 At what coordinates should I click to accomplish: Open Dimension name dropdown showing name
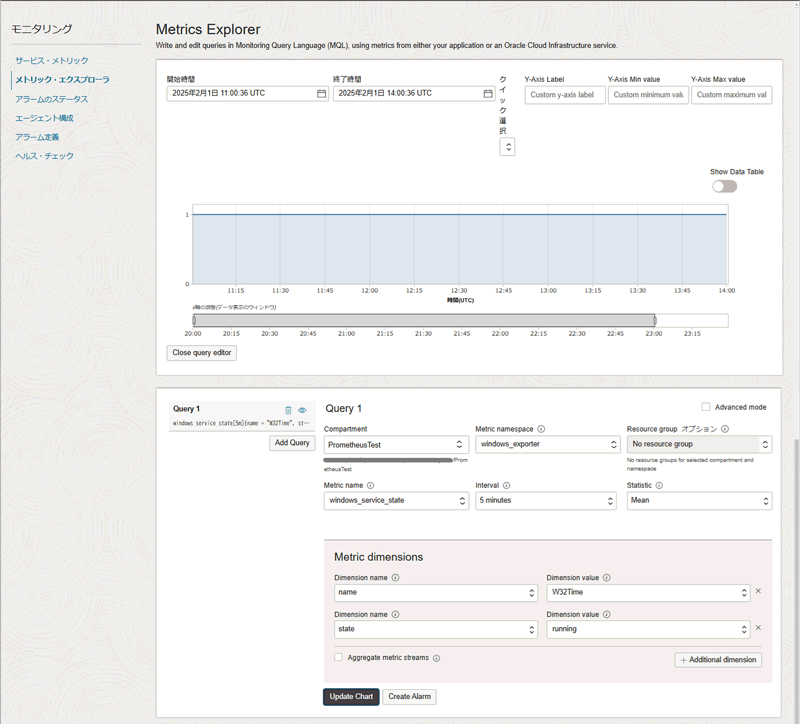pyautogui.click(x=436, y=592)
